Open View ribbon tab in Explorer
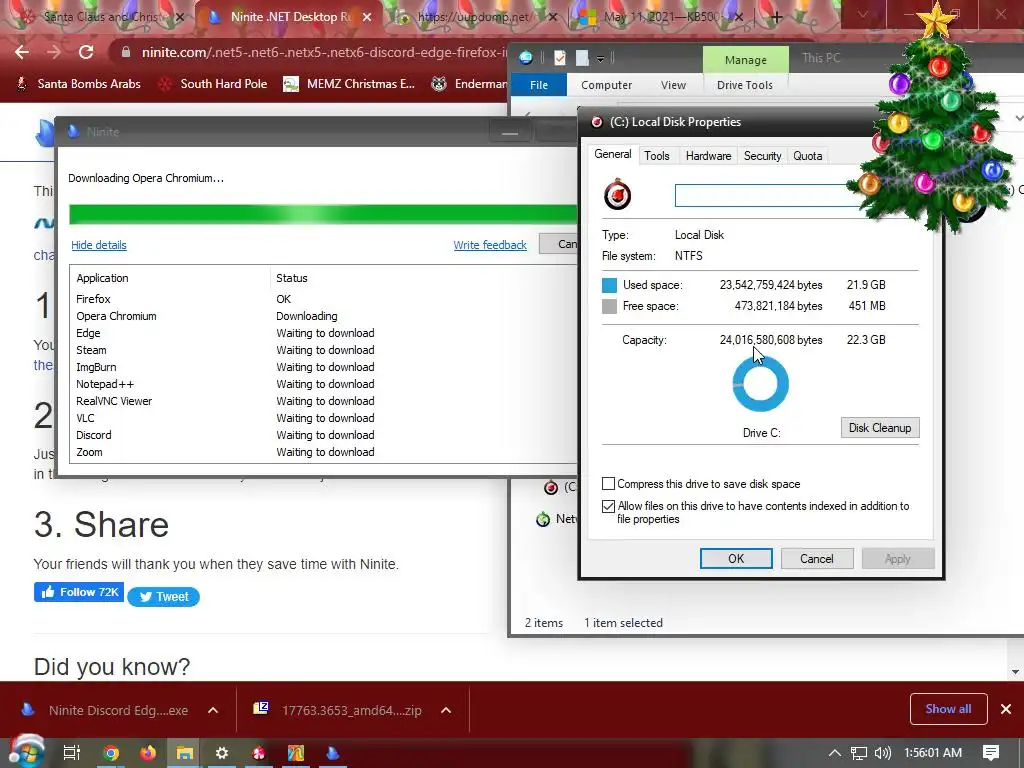Viewport: 1024px width, 768px height. pos(673,85)
